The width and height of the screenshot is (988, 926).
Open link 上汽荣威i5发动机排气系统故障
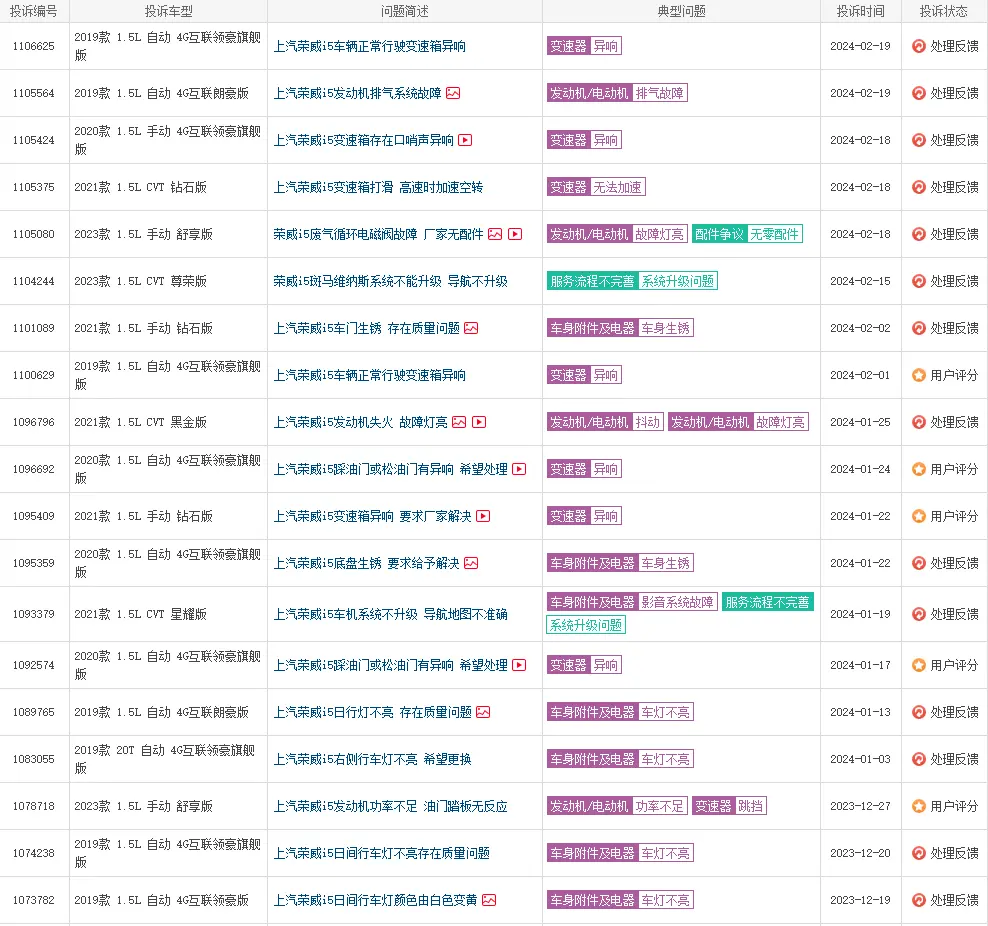point(357,93)
